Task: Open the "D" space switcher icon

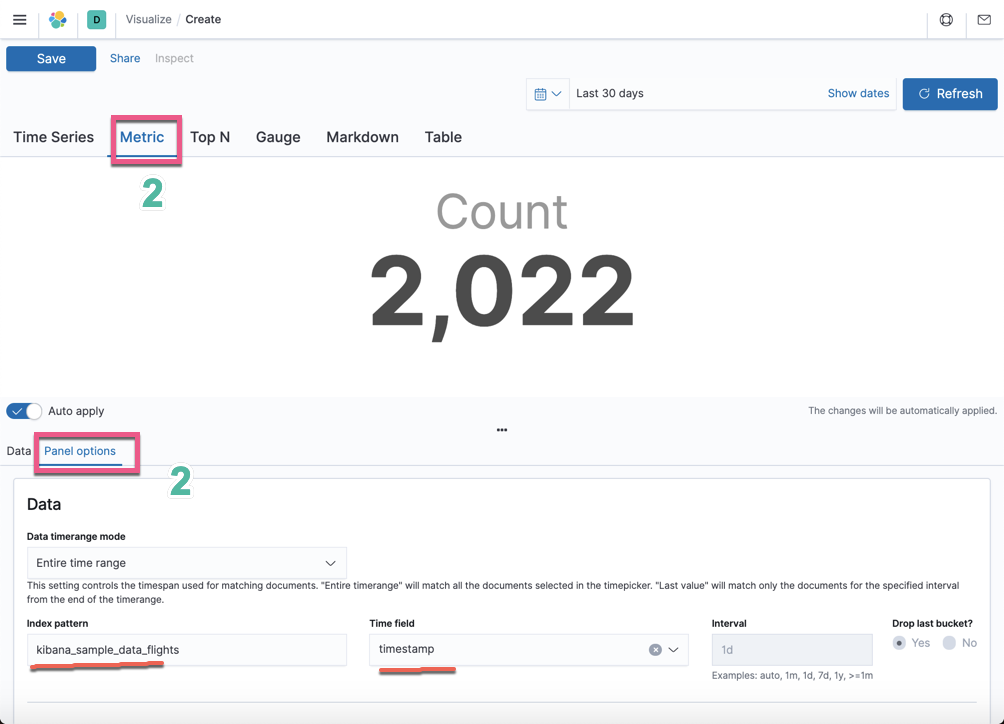Action: (x=96, y=19)
